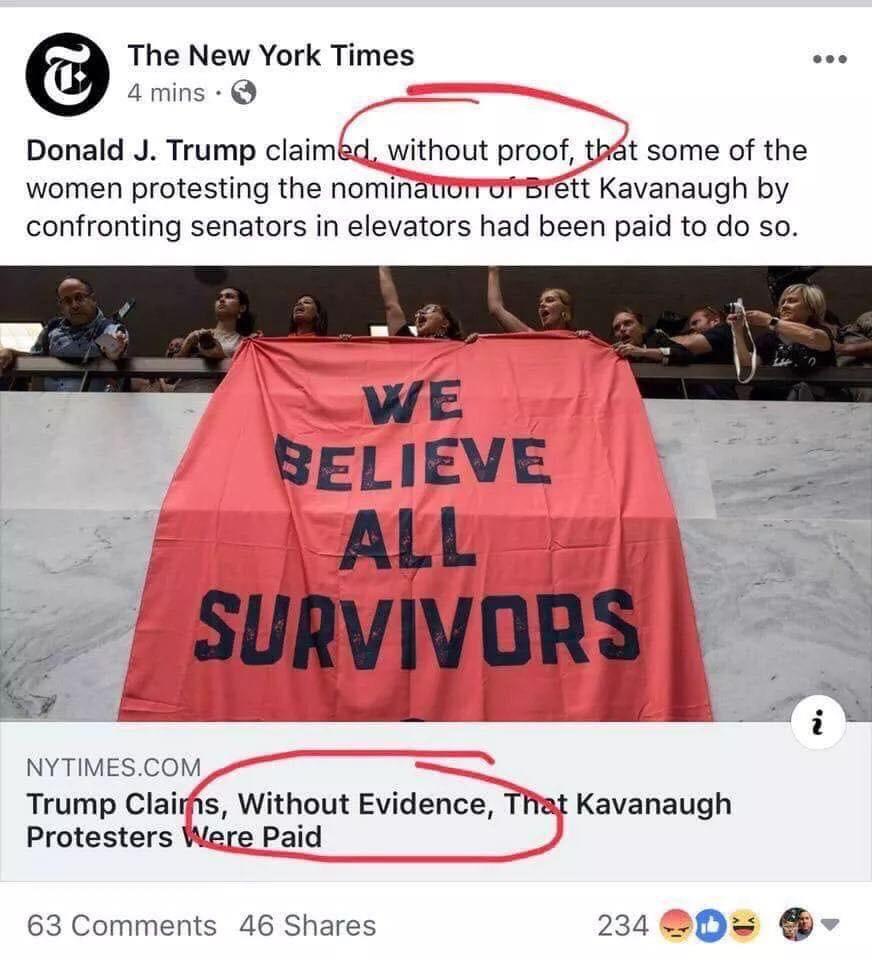Click the small profile avatar beside reactions
This screenshot has height=960, width=872.
pyautogui.click(x=796, y=924)
